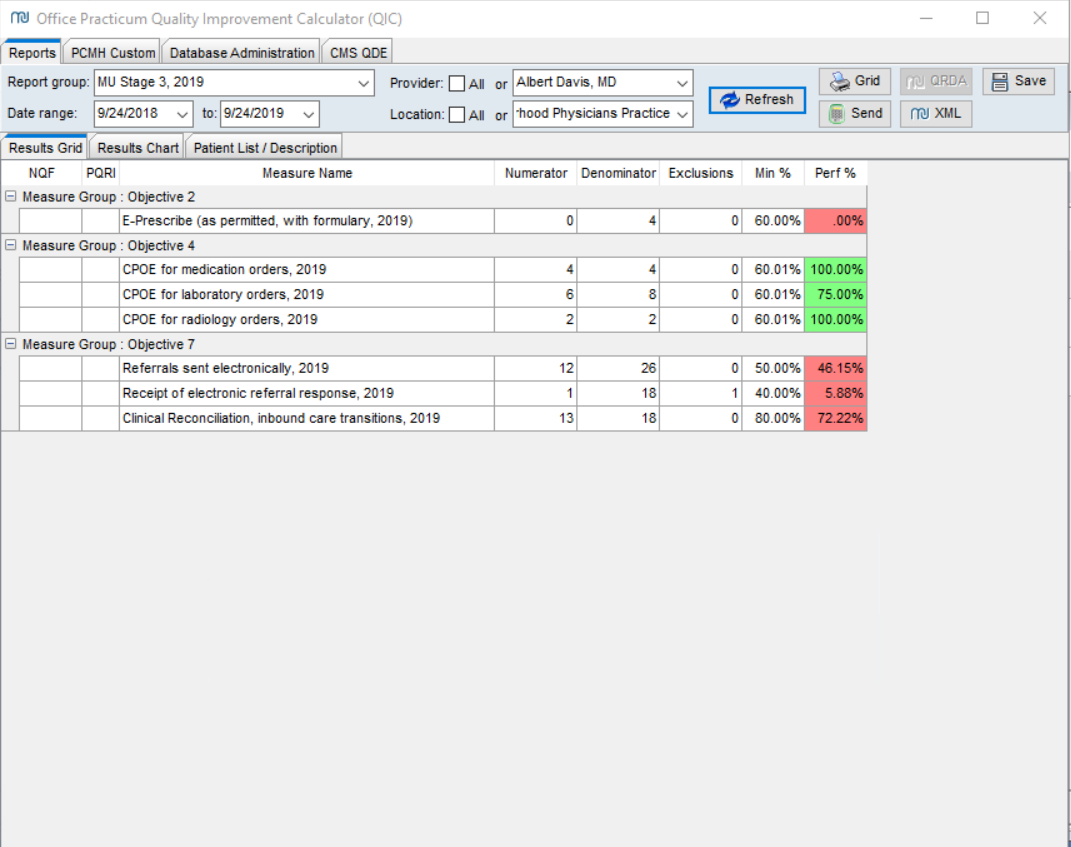Click numerator 6 in laboratory orders row
Screen dimensions: 1071x847
click(536, 294)
